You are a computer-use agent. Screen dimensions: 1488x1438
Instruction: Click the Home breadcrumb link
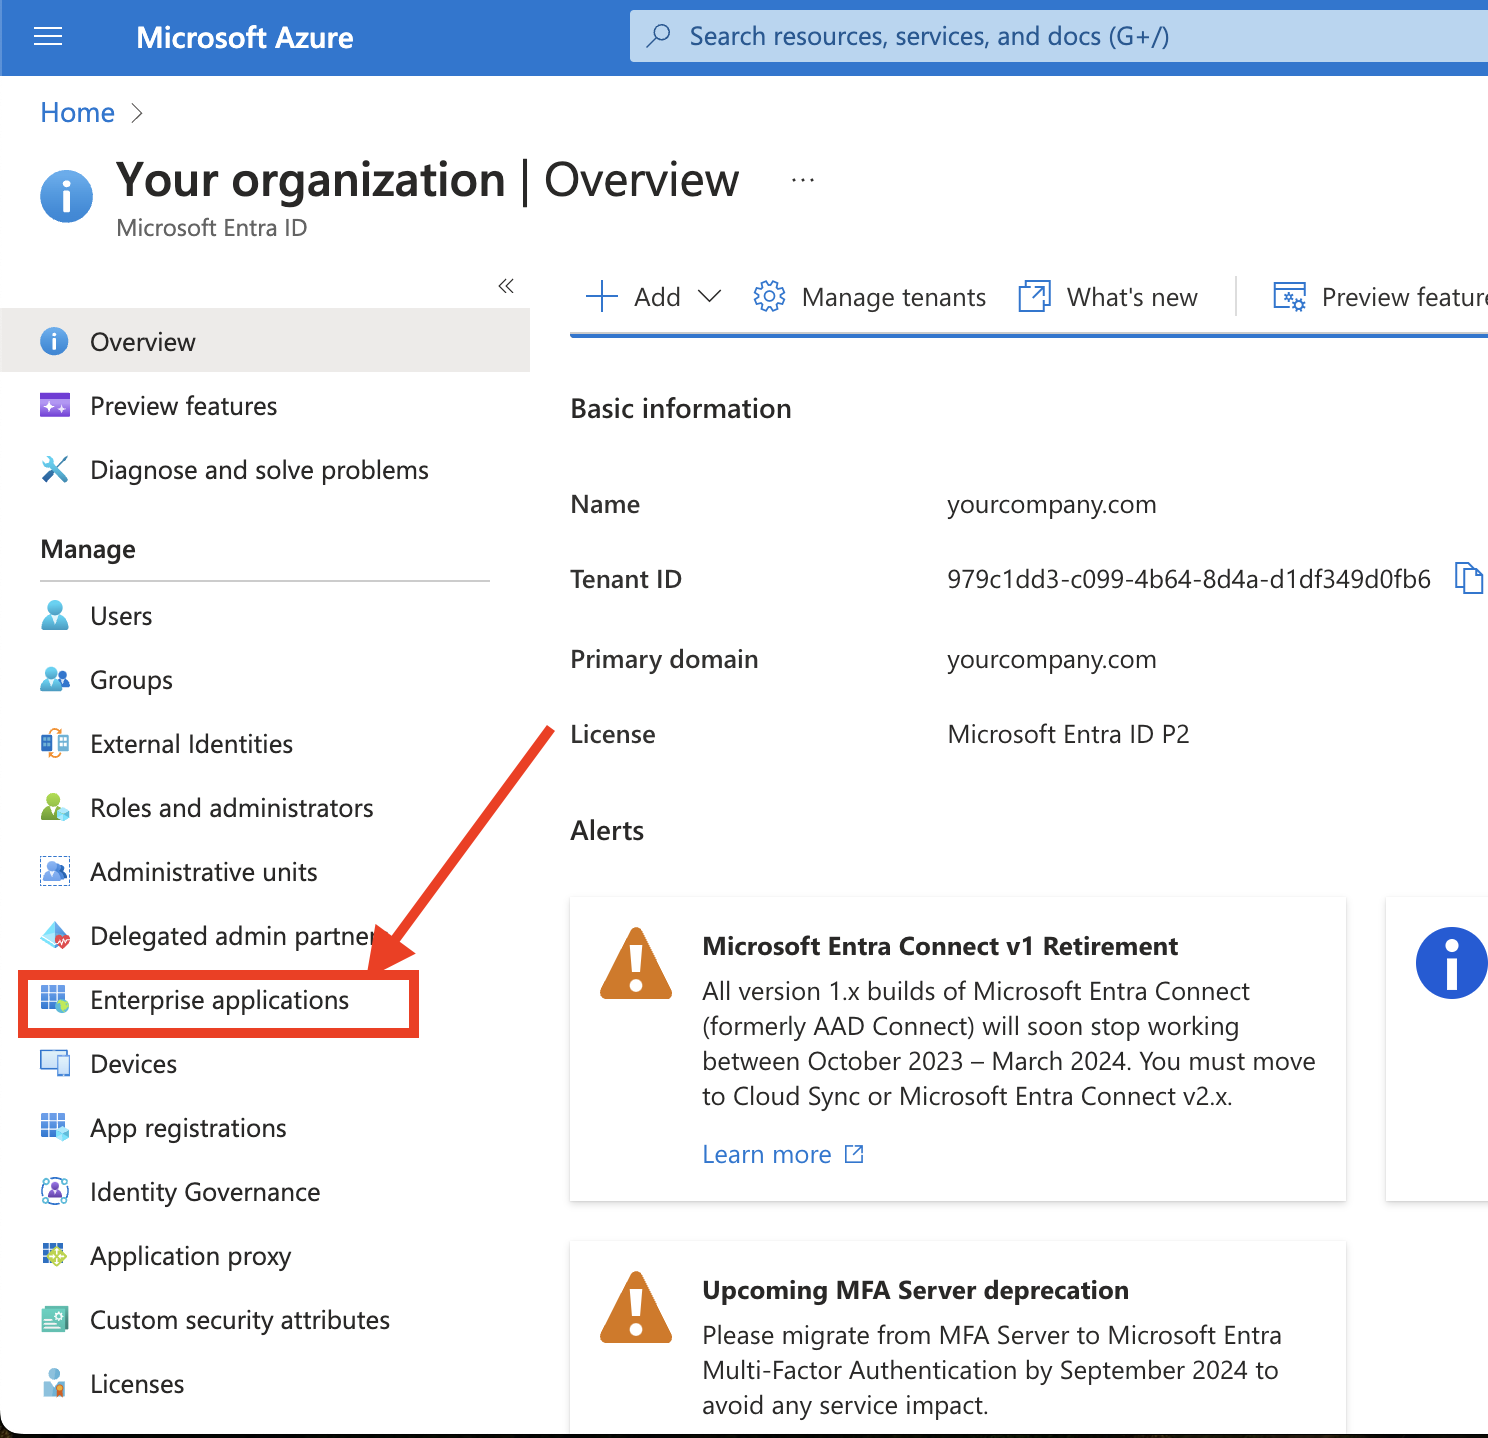(78, 113)
